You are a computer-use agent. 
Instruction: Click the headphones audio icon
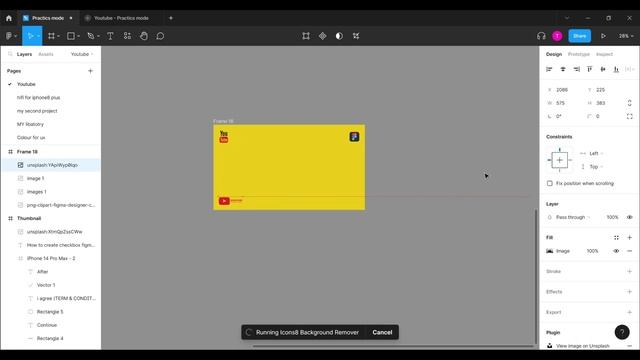[x=541, y=36]
